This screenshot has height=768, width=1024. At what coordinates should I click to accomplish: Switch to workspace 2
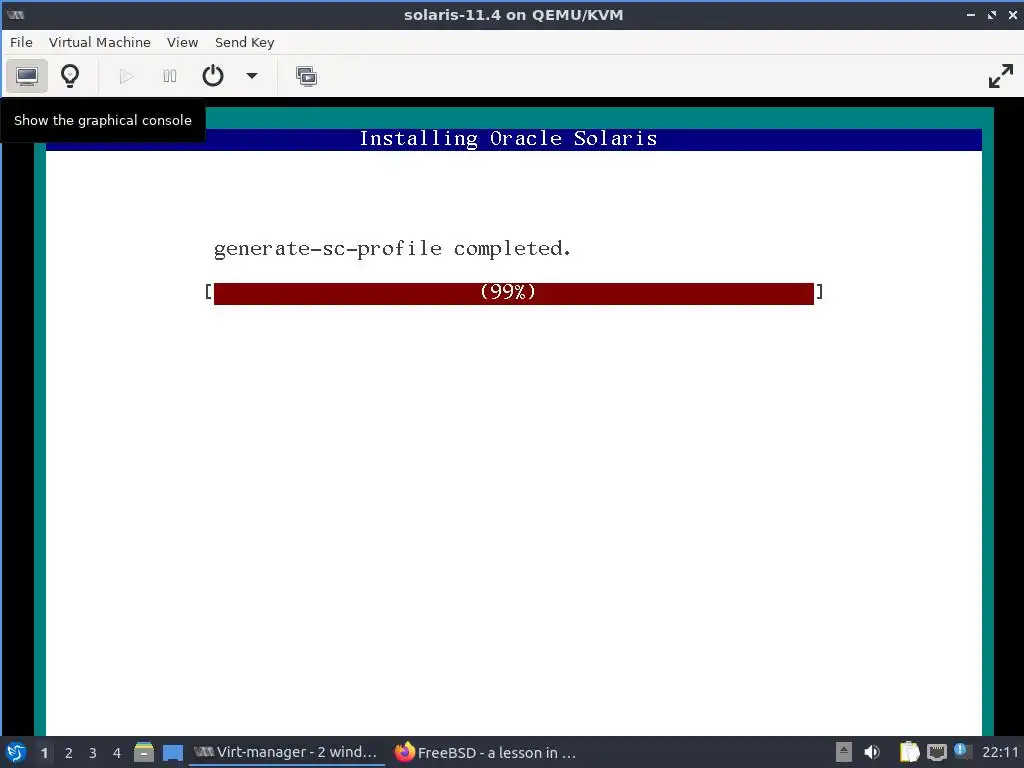point(69,753)
